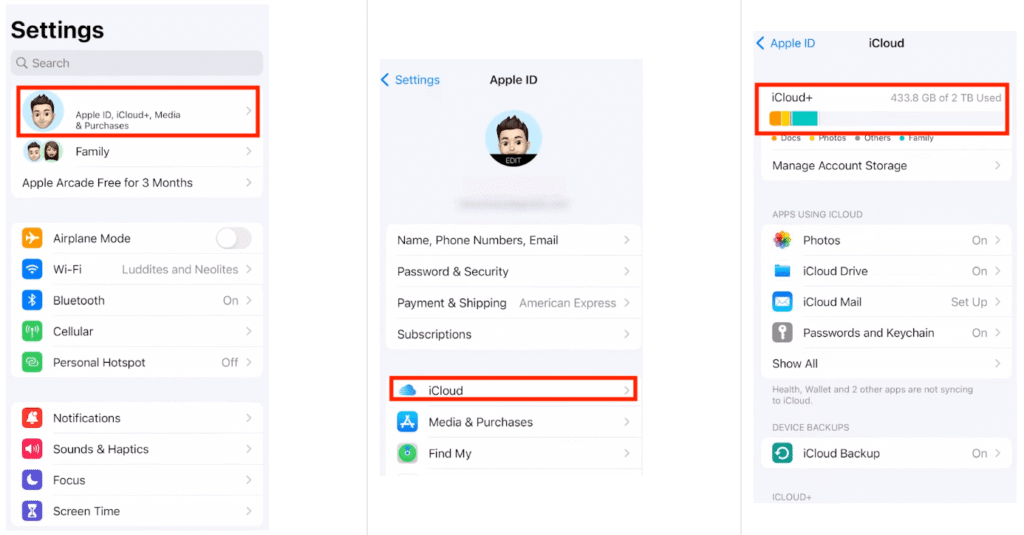Click the Search field in Settings

tap(136, 63)
